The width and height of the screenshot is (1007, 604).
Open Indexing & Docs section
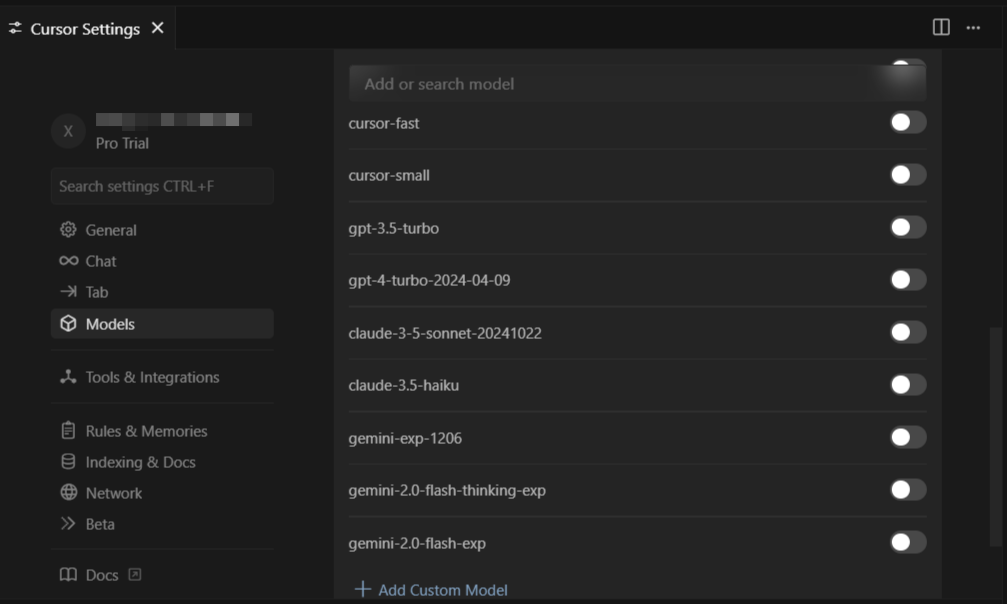tap(162, 461)
